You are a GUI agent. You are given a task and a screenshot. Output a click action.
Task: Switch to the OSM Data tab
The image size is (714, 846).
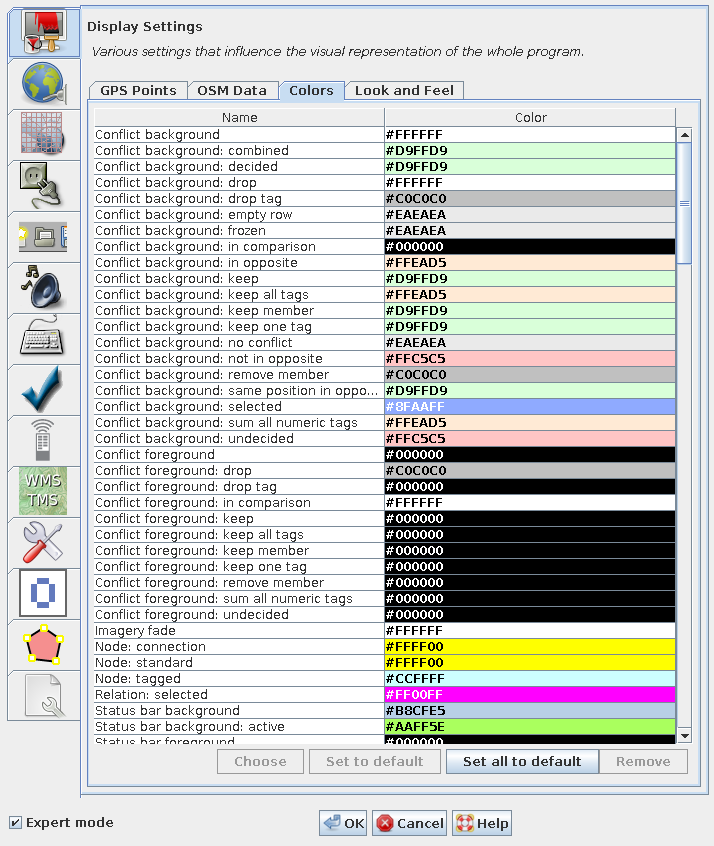pyautogui.click(x=232, y=90)
